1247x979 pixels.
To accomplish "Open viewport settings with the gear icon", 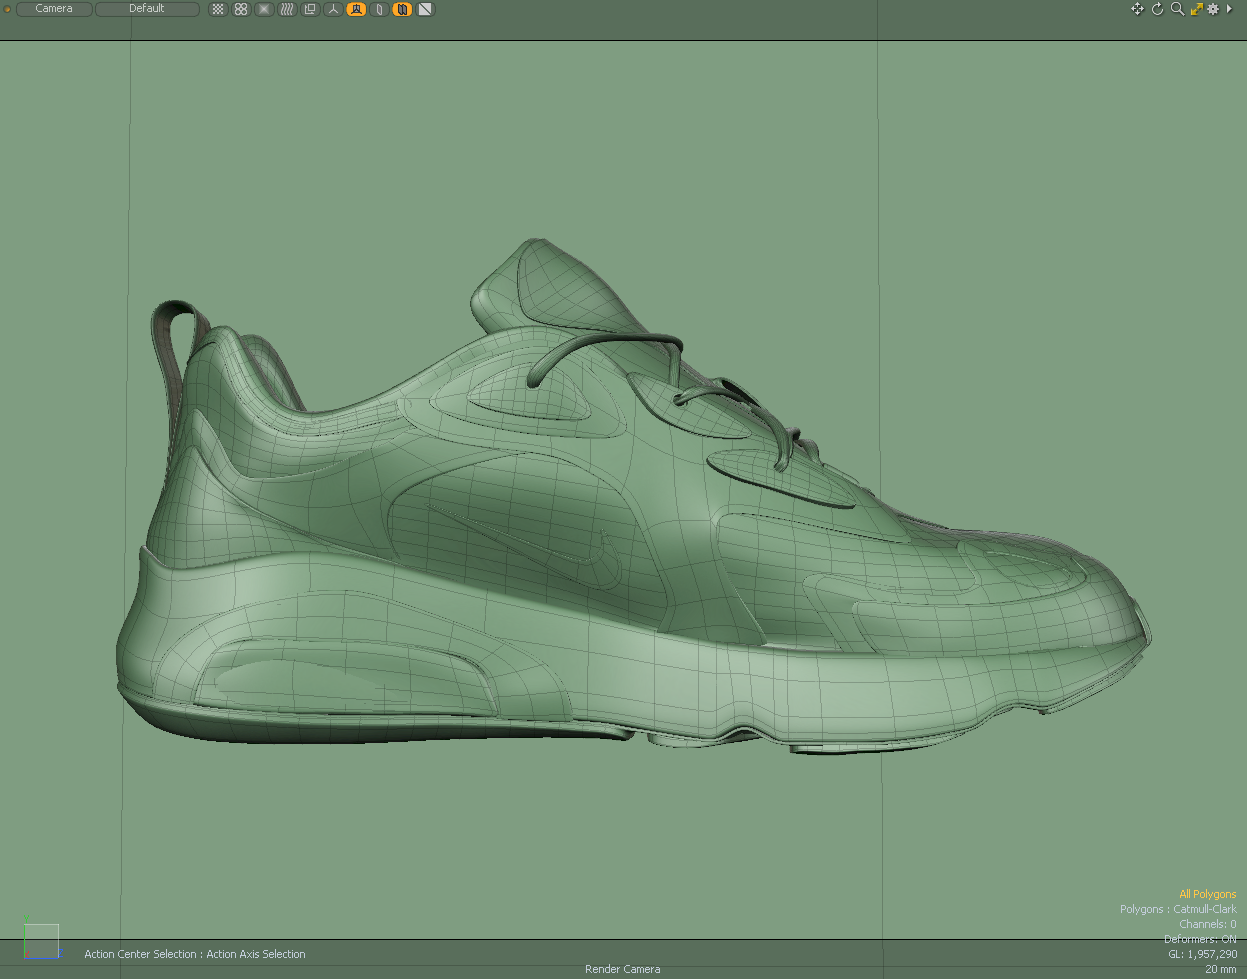I will [1213, 9].
